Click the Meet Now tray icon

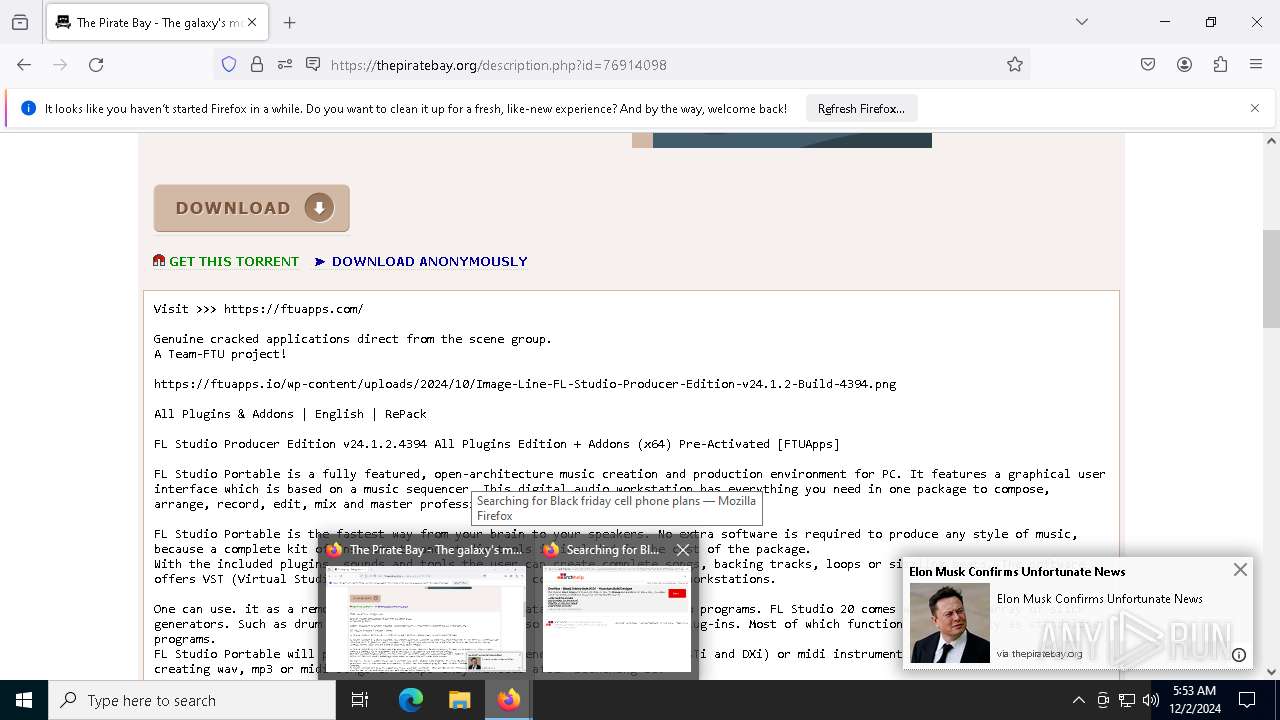(x=1103, y=700)
